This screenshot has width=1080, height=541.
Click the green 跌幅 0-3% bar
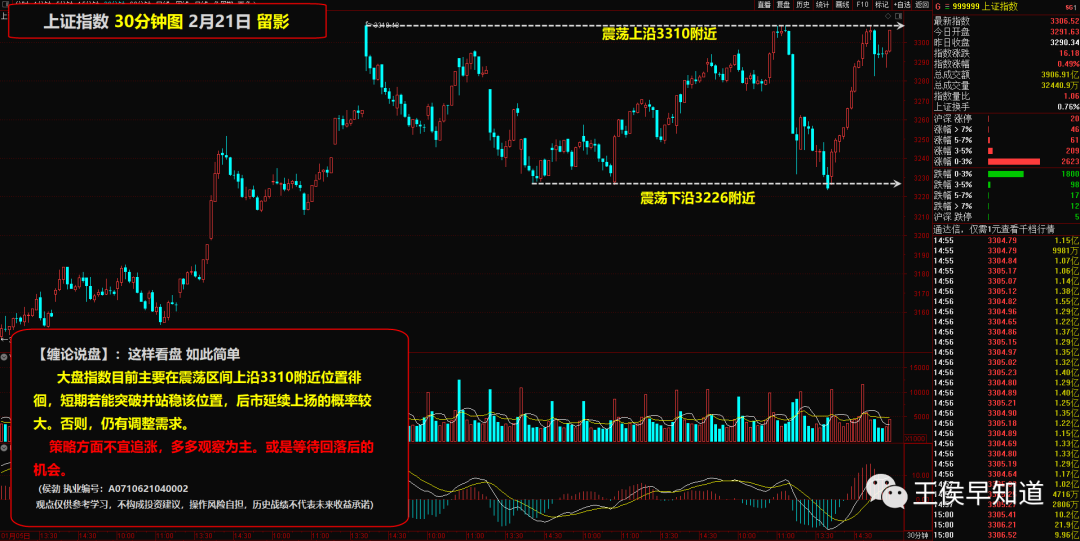point(1006,174)
